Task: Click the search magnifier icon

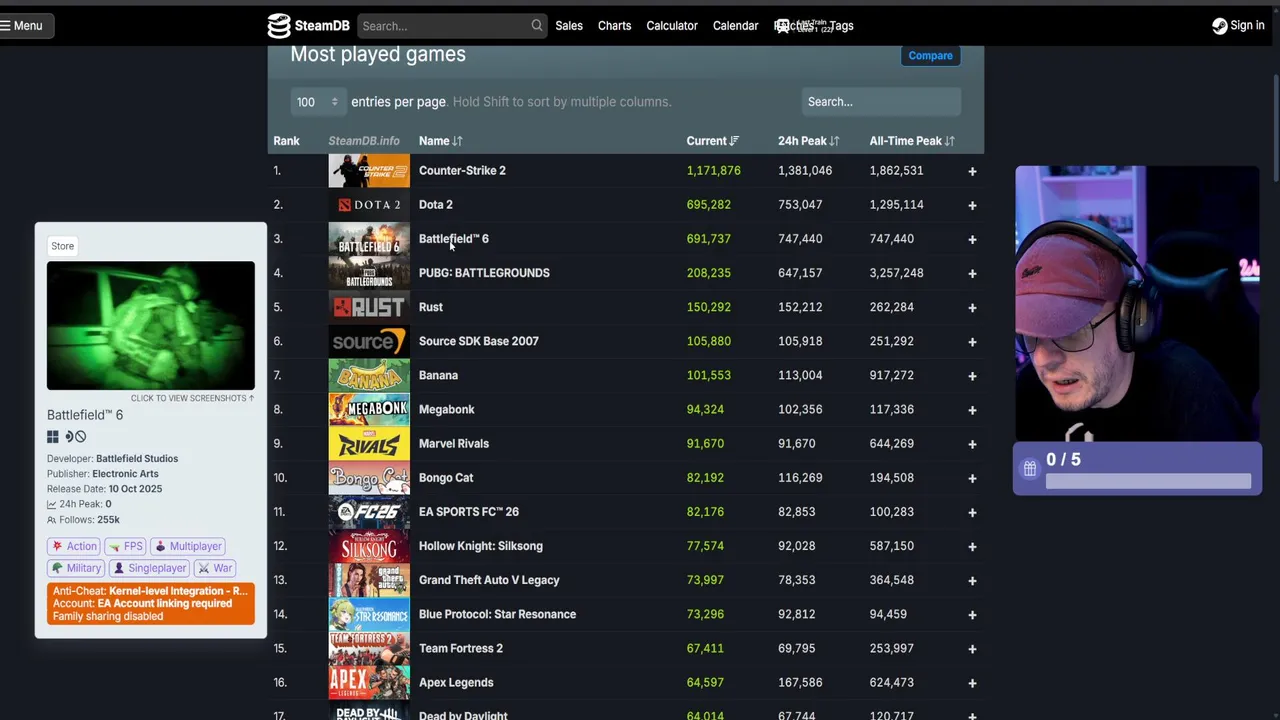Action: [x=537, y=26]
